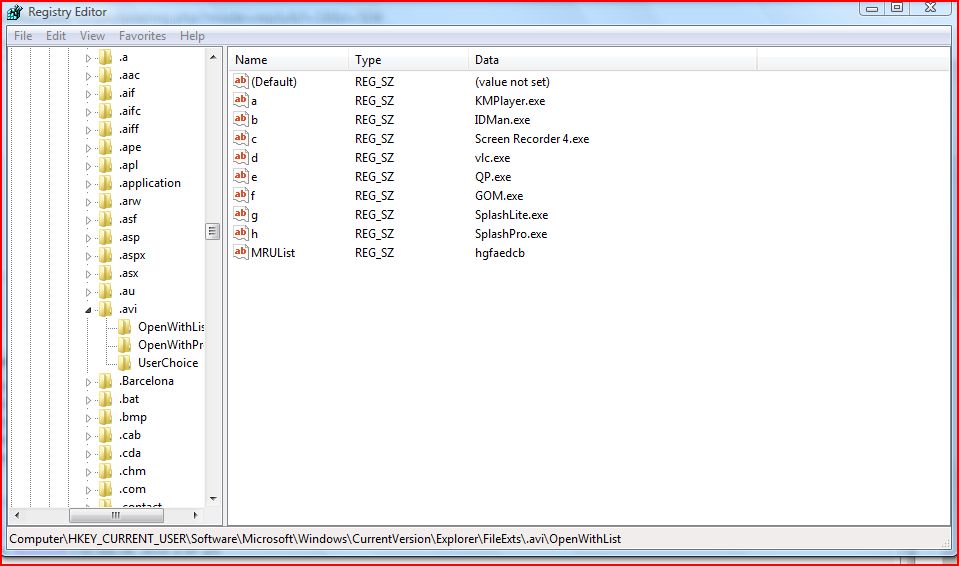Image resolution: width=959 pixels, height=566 pixels.
Task: Select the .asp key label
Action: (129, 237)
